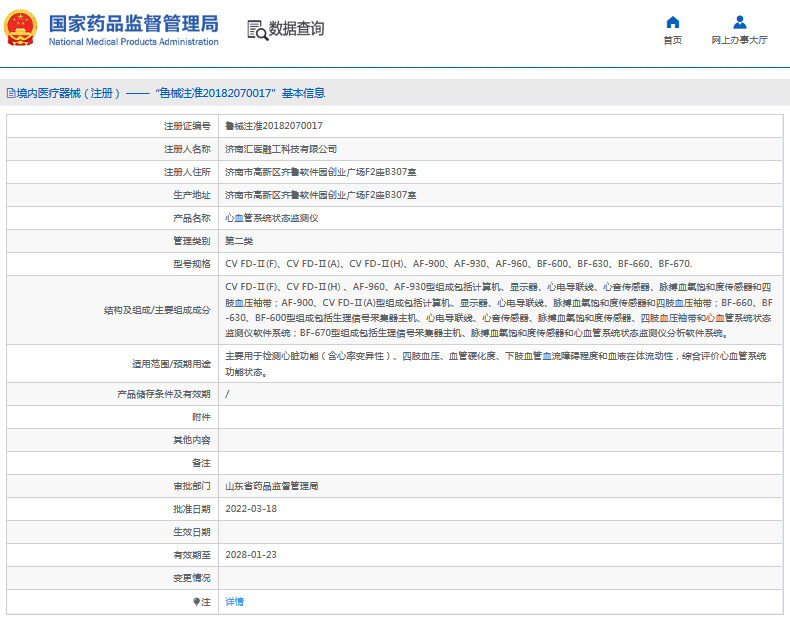Screen dimensions: 790x623
Task: Click the 产品储存条件及有效期 label
Action: tap(164, 394)
